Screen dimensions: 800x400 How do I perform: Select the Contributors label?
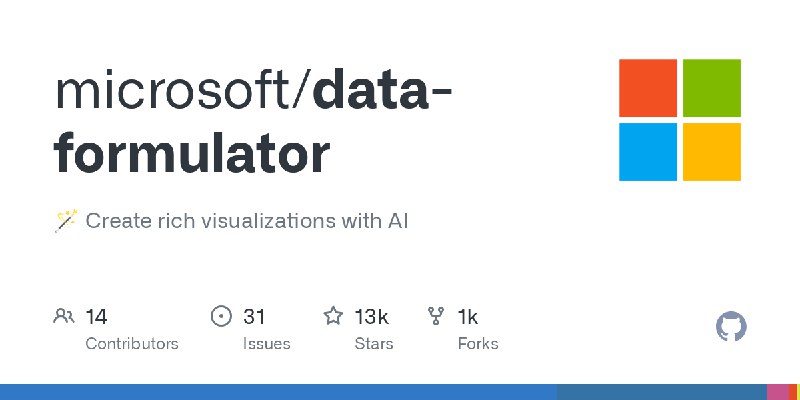[132, 344]
